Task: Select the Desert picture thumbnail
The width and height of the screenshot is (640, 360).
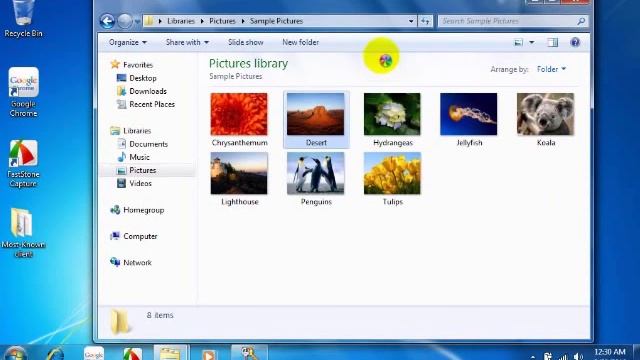Action: (316, 114)
